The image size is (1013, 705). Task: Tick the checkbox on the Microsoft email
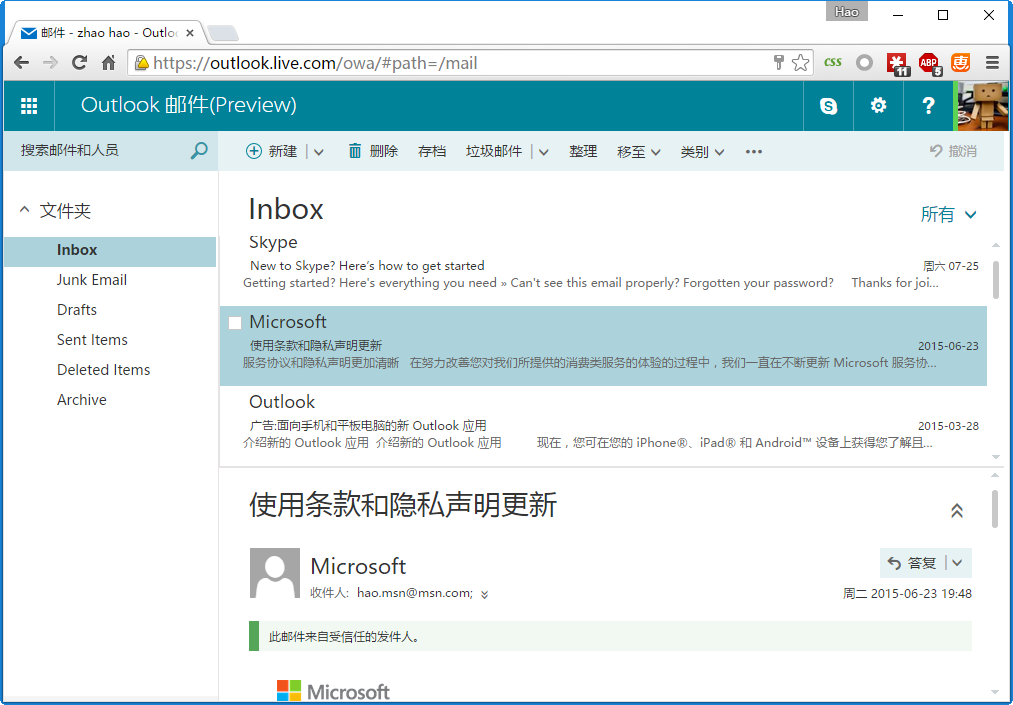pos(235,322)
